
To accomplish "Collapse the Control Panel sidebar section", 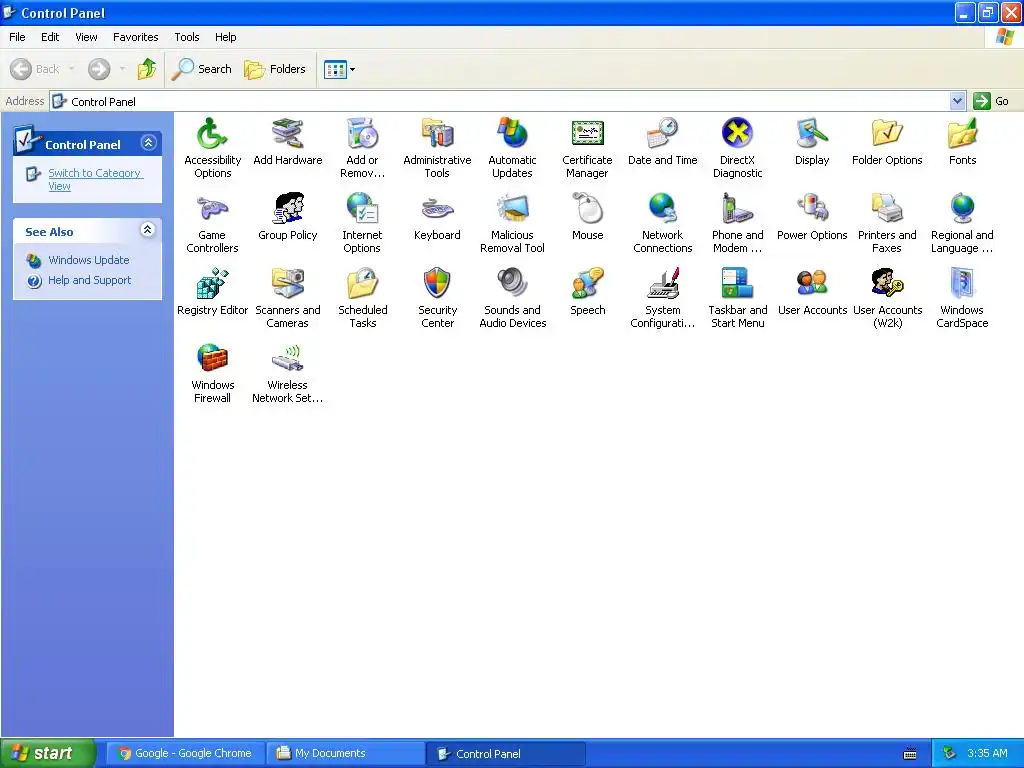I will 149,143.
